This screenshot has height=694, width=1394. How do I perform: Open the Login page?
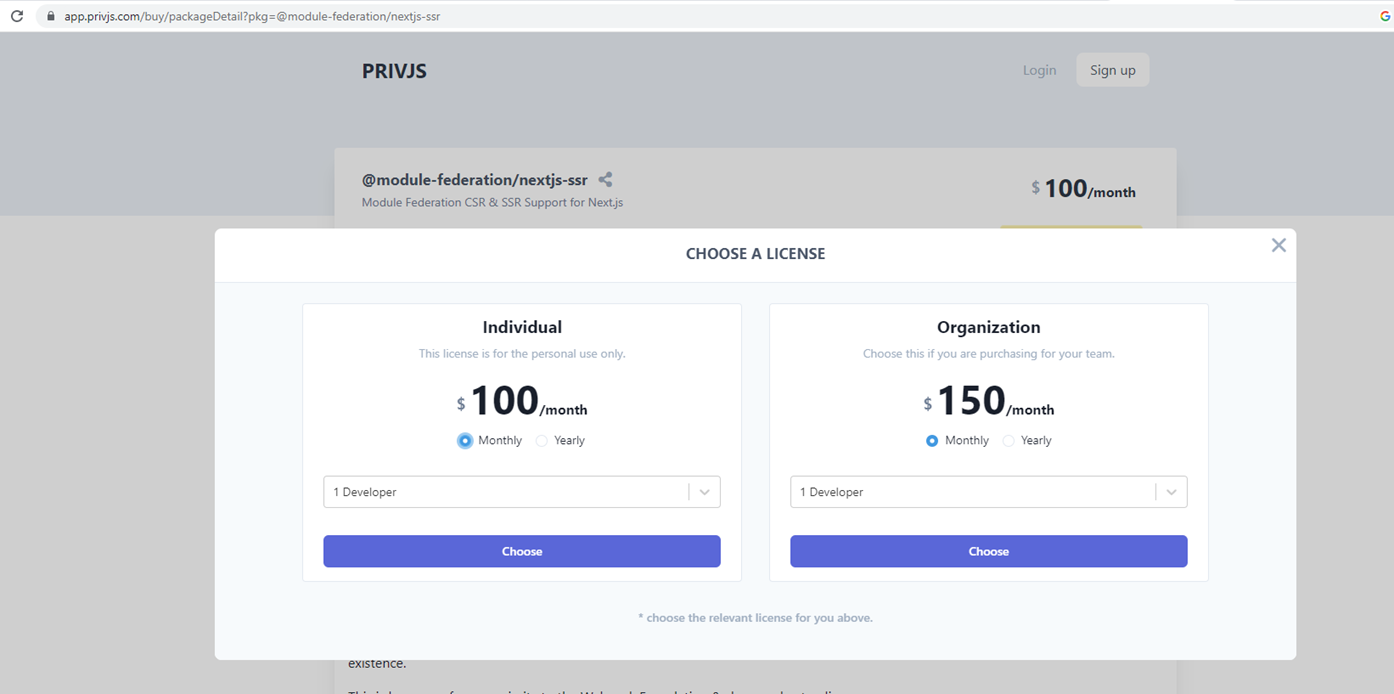click(x=1039, y=70)
